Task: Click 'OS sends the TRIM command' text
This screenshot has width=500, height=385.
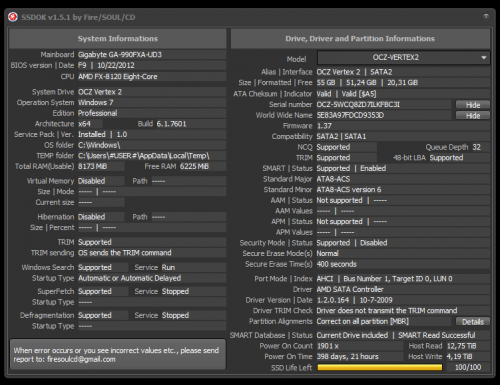Action: 125,253
